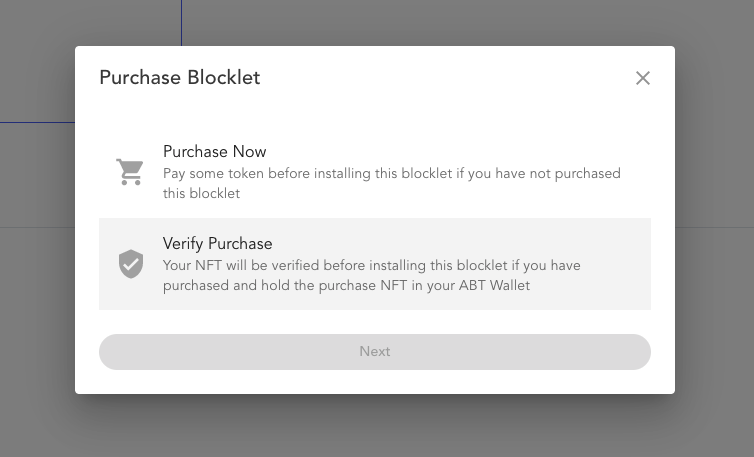Click the 'this blocklet' second line of Purchase description
Screen dimensions: 754x457
(201, 194)
